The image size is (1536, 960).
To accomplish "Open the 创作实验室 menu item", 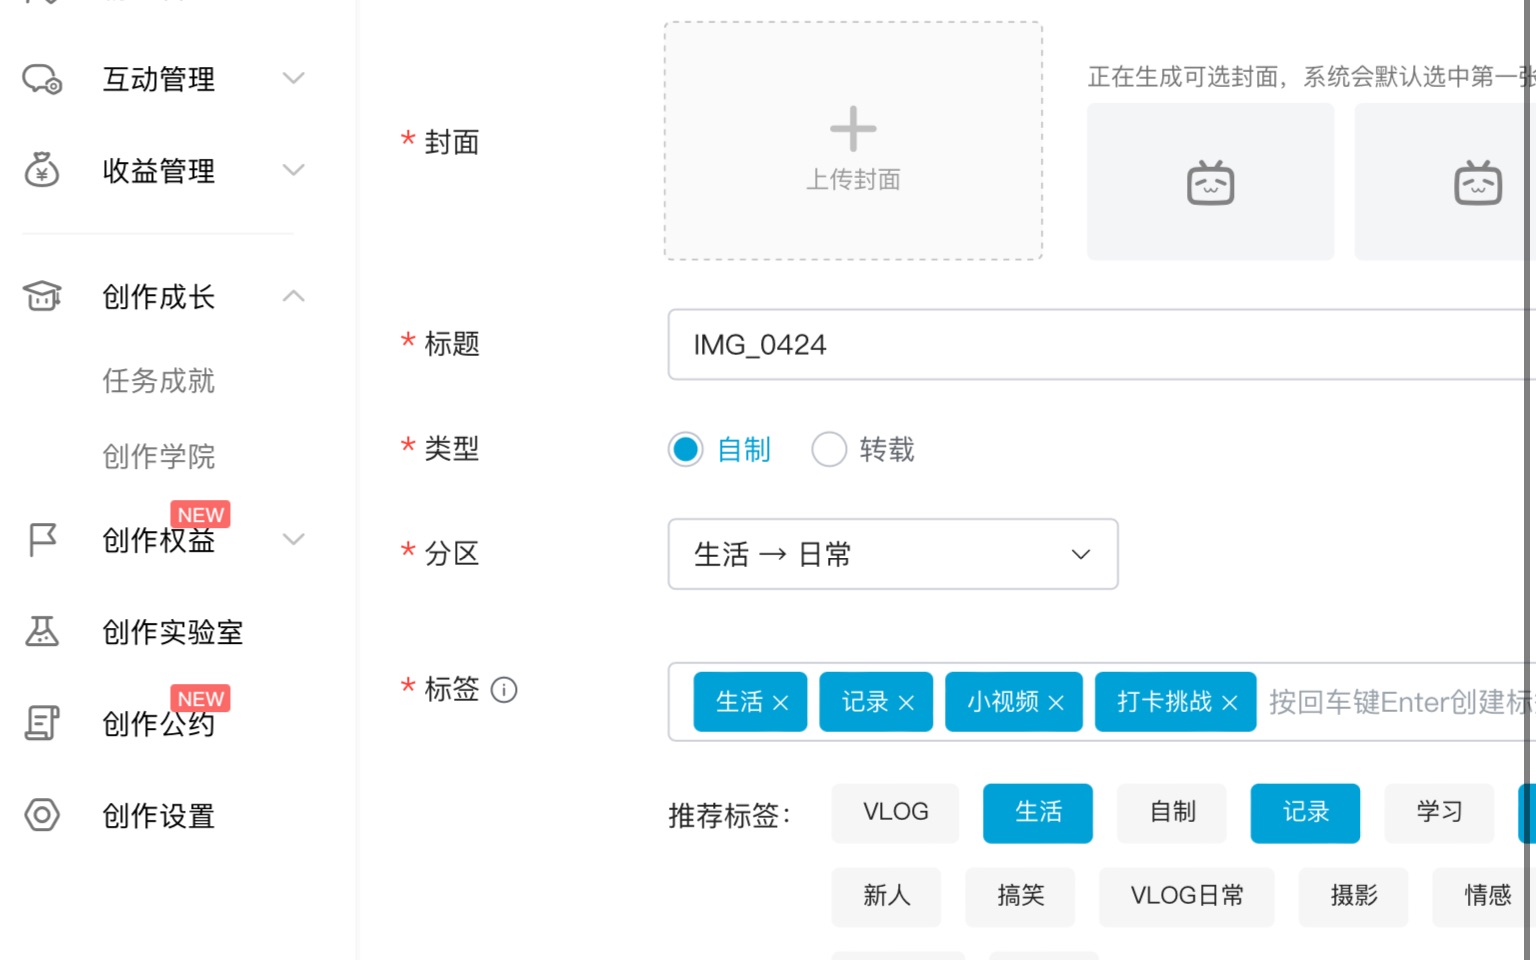I will click(173, 632).
